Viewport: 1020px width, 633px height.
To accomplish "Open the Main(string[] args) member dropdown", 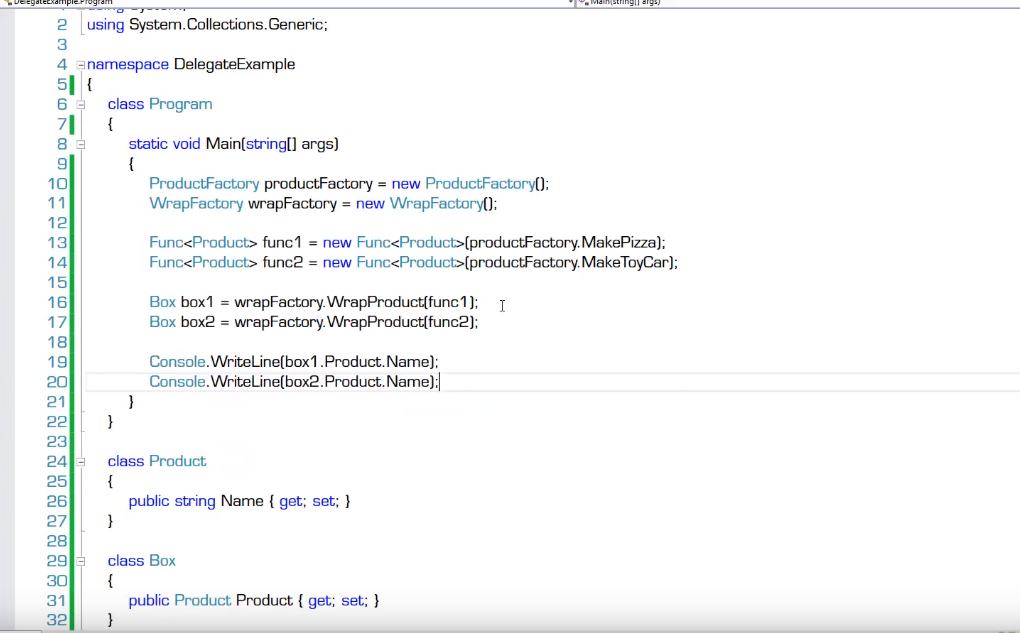I will tap(798, 3).
